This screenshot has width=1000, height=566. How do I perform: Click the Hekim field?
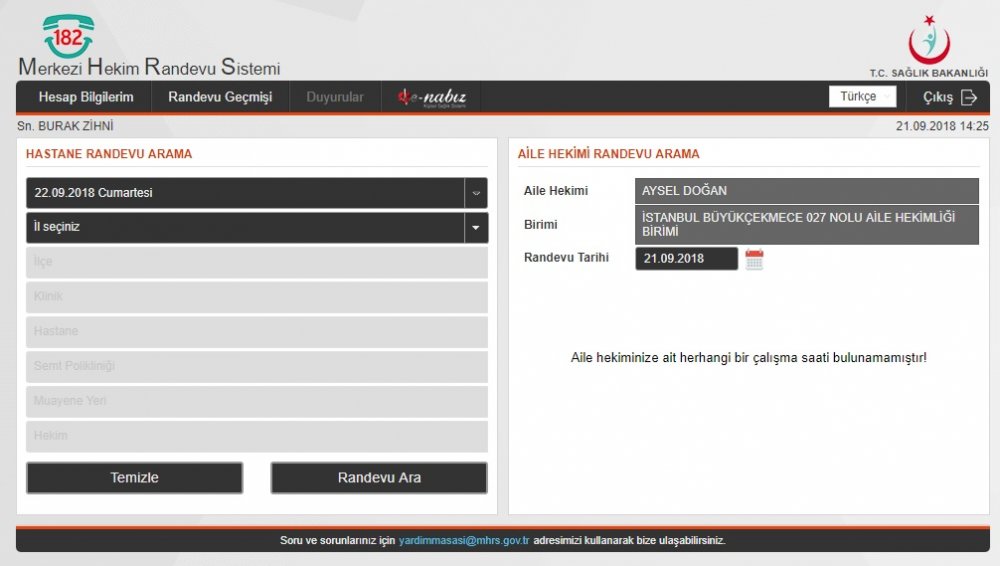coord(256,436)
